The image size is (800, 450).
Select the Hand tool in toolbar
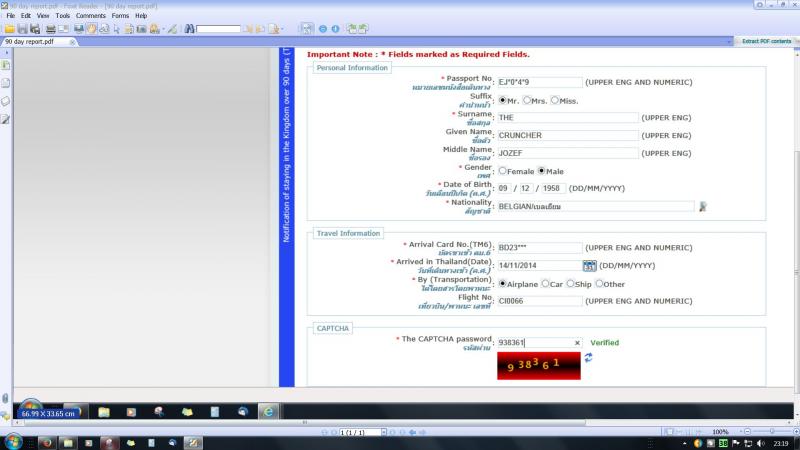pos(92,29)
